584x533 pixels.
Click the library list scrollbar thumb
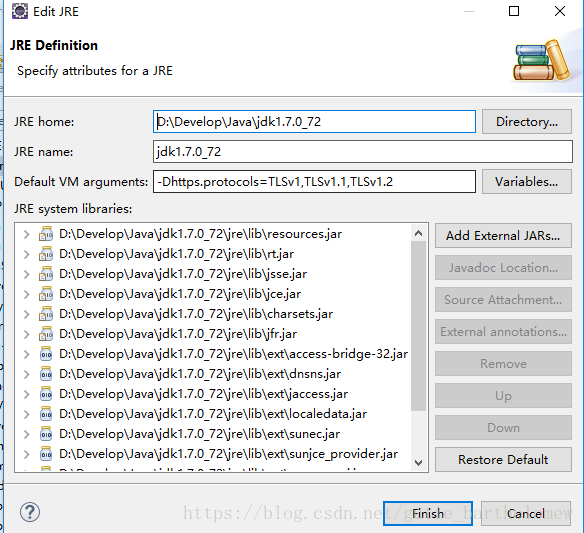[418, 326]
